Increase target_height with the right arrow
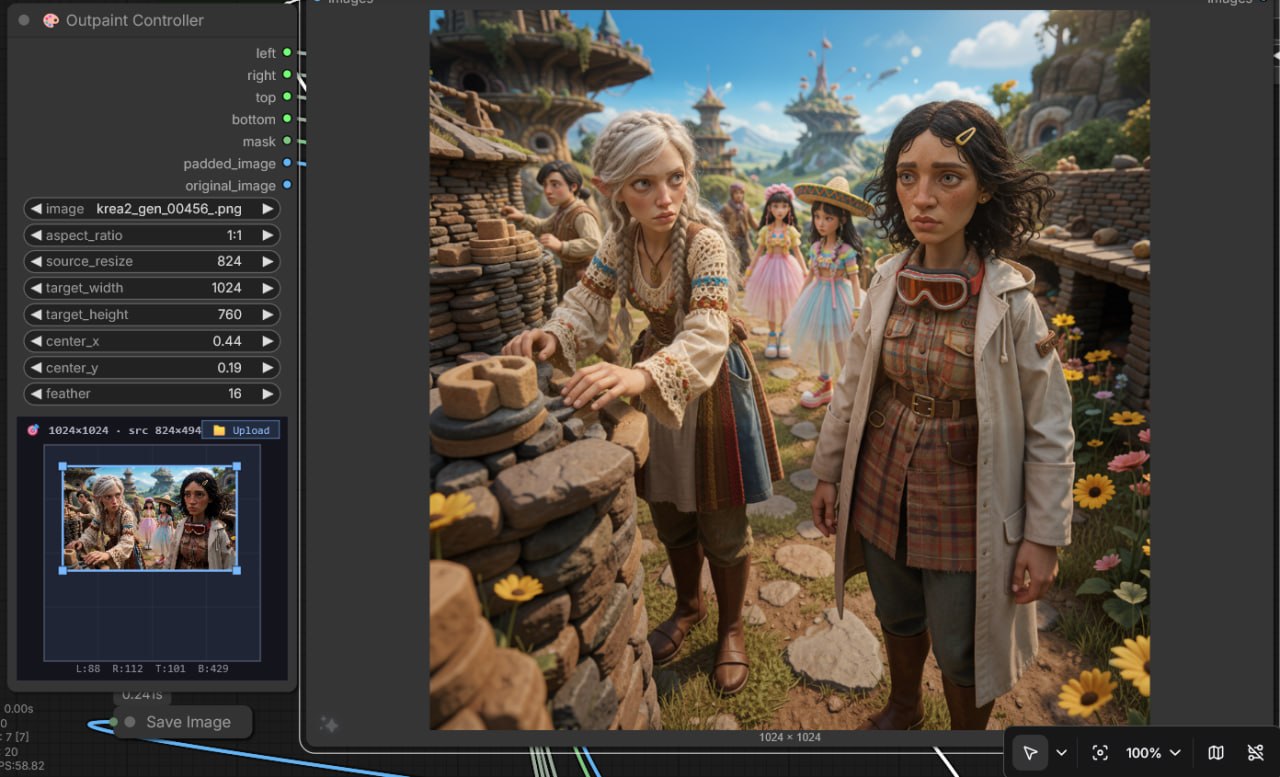 (x=267, y=314)
